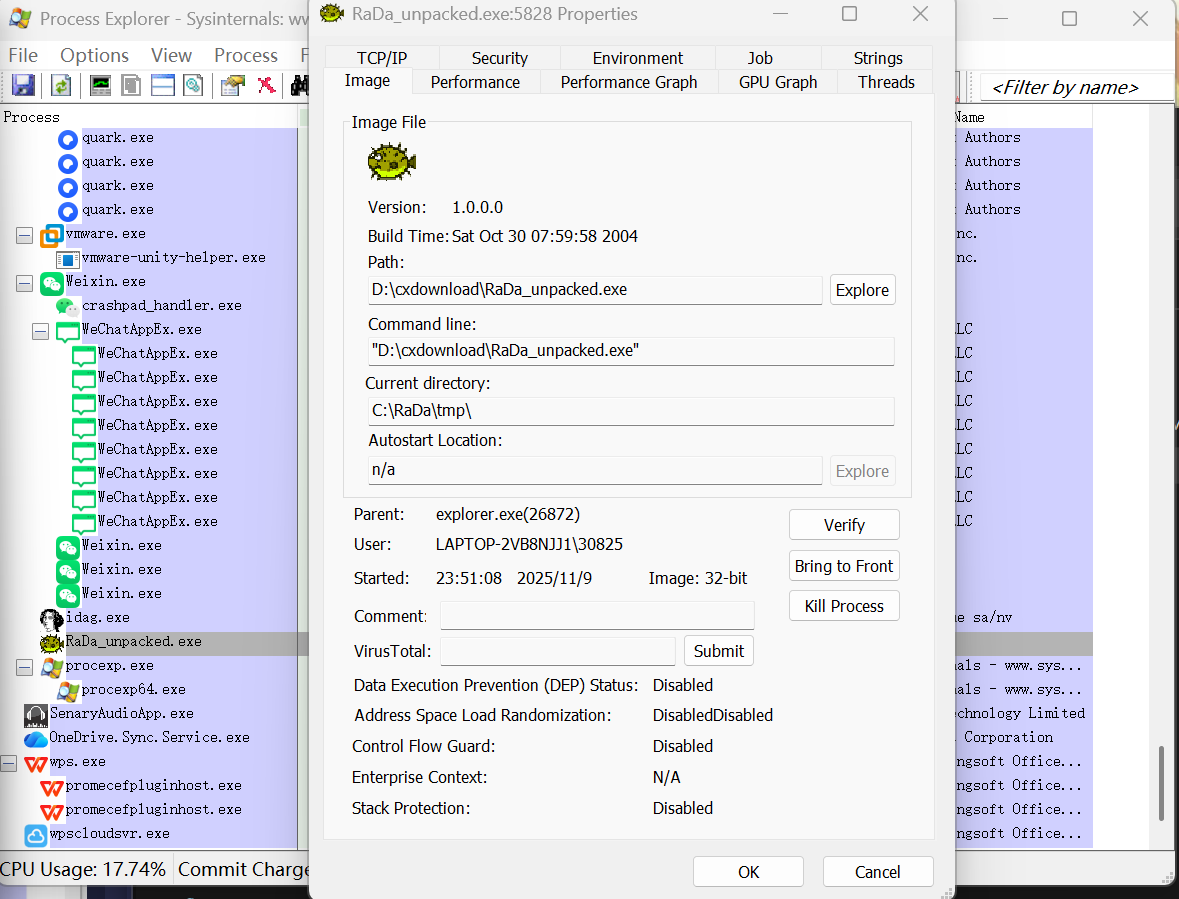Select the RaDa_unpacked.exe process row
This screenshot has width=1179, height=899.
(x=154, y=642)
